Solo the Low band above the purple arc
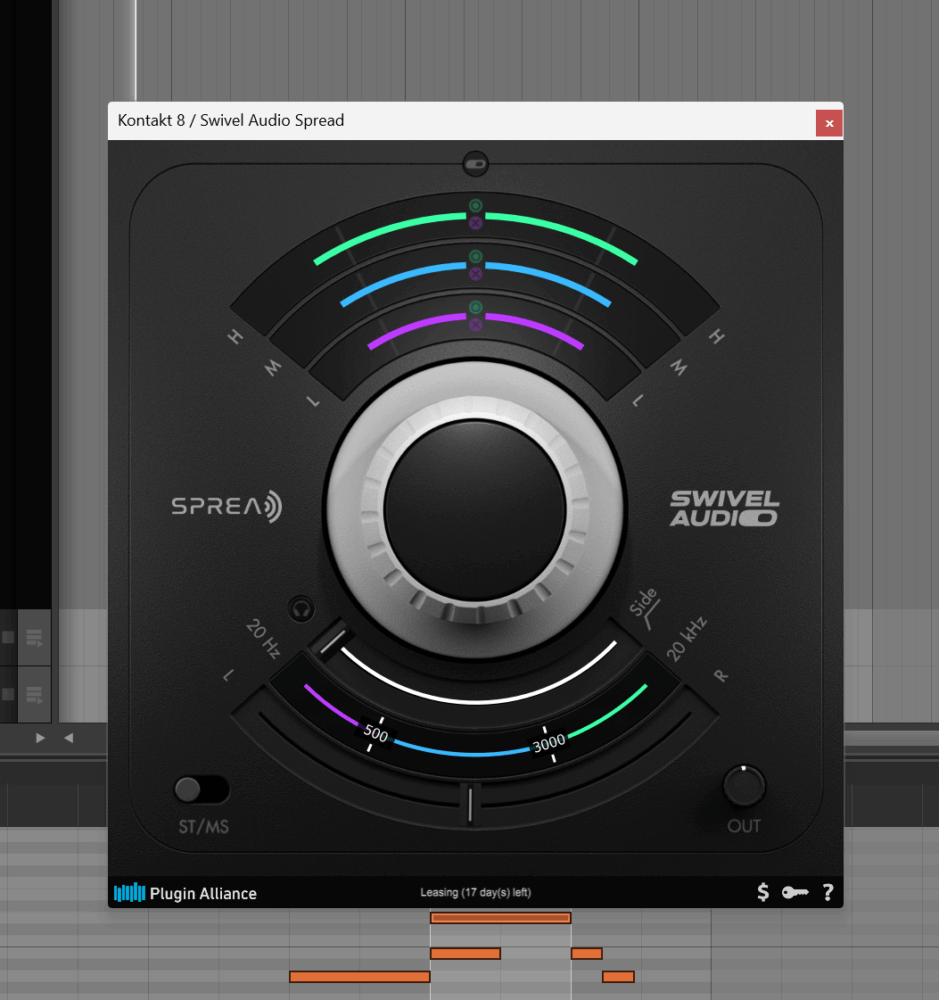 coord(475,307)
